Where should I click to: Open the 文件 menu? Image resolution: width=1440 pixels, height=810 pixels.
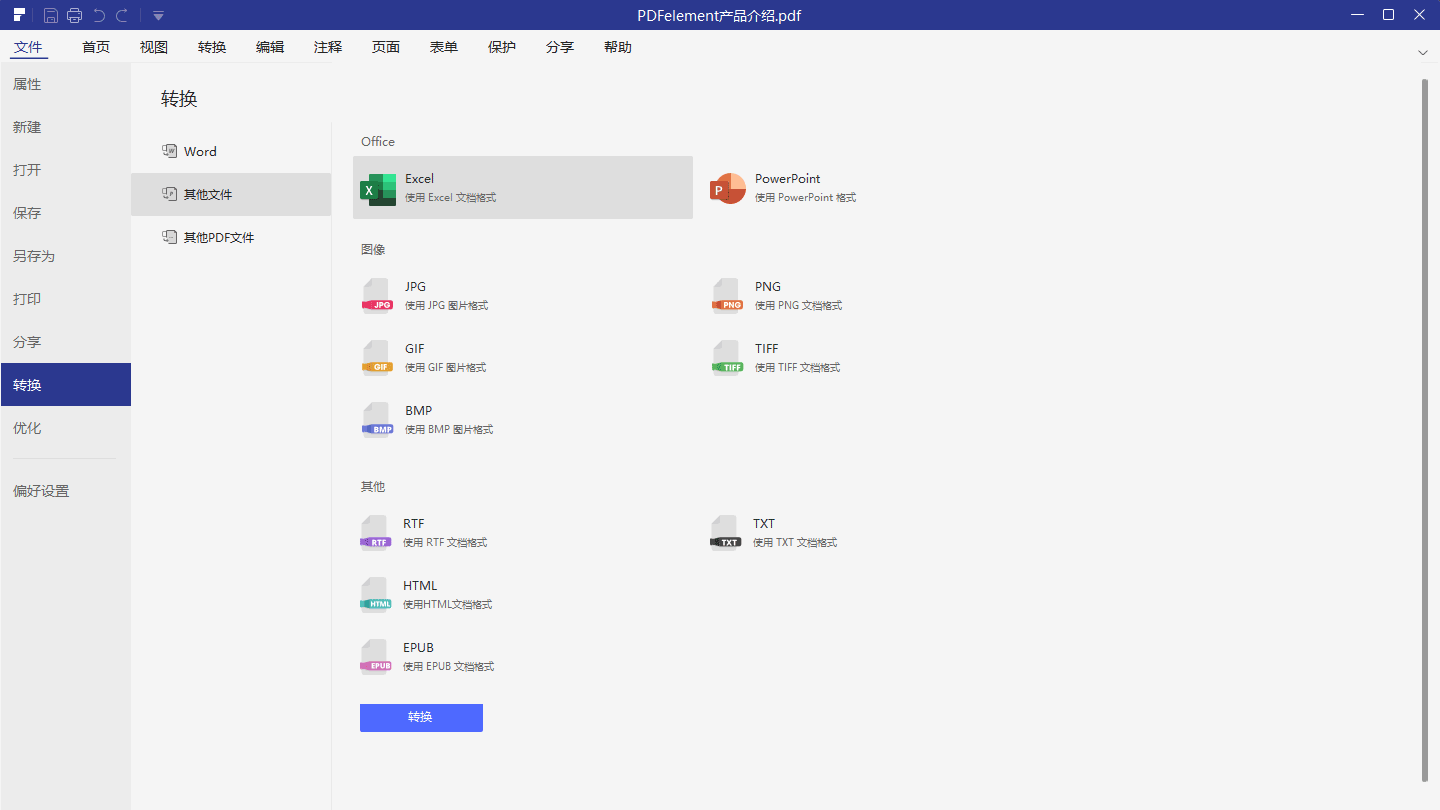pyautogui.click(x=28, y=47)
